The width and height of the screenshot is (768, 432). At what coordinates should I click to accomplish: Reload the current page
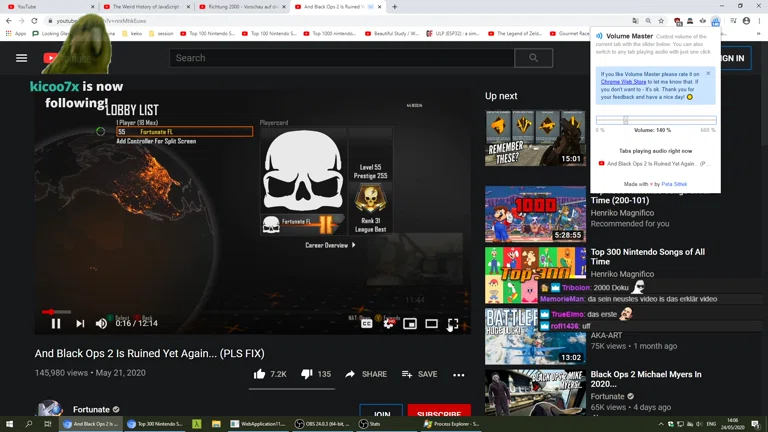(34, 21)
